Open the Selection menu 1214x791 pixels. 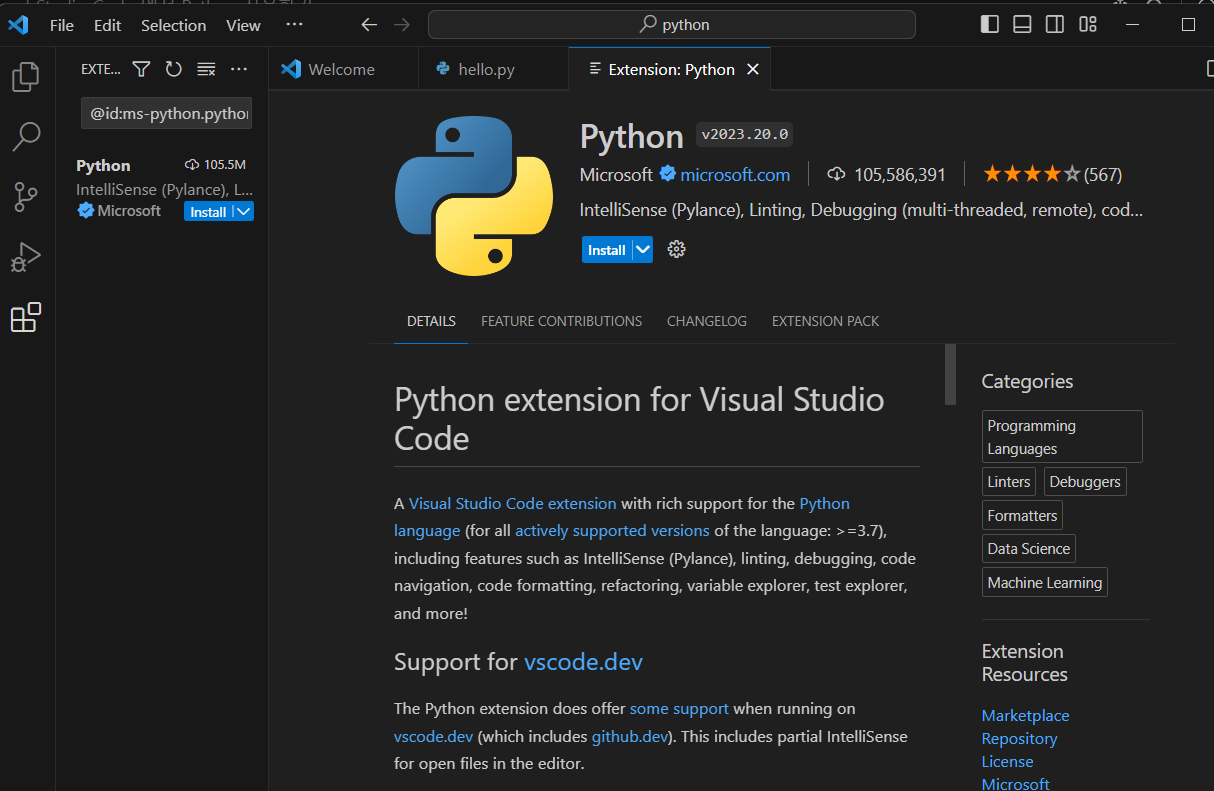[x=174, y=25]
